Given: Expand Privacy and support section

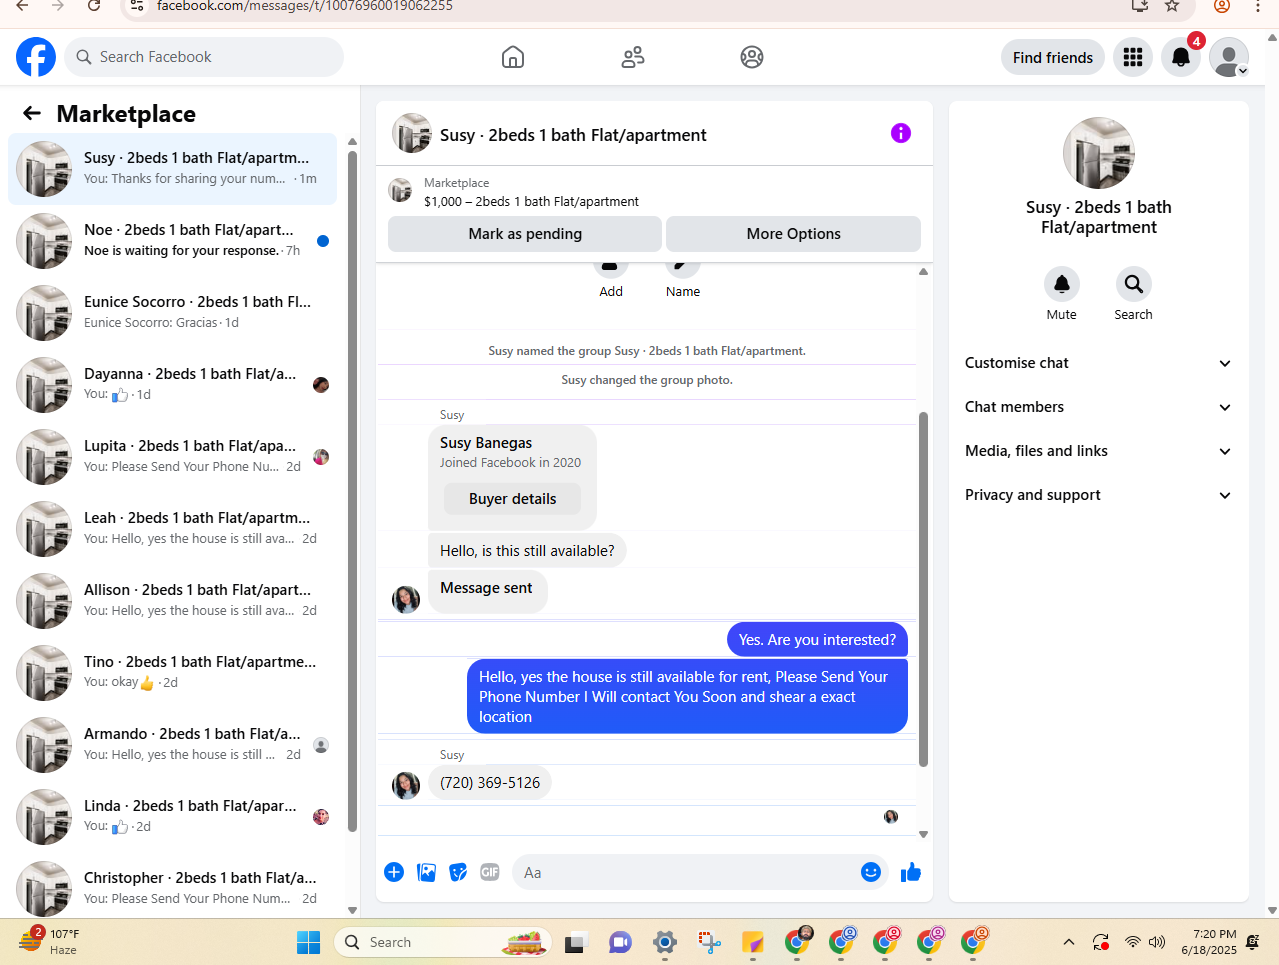Looking at the screenshot, I should point(1098,495).
